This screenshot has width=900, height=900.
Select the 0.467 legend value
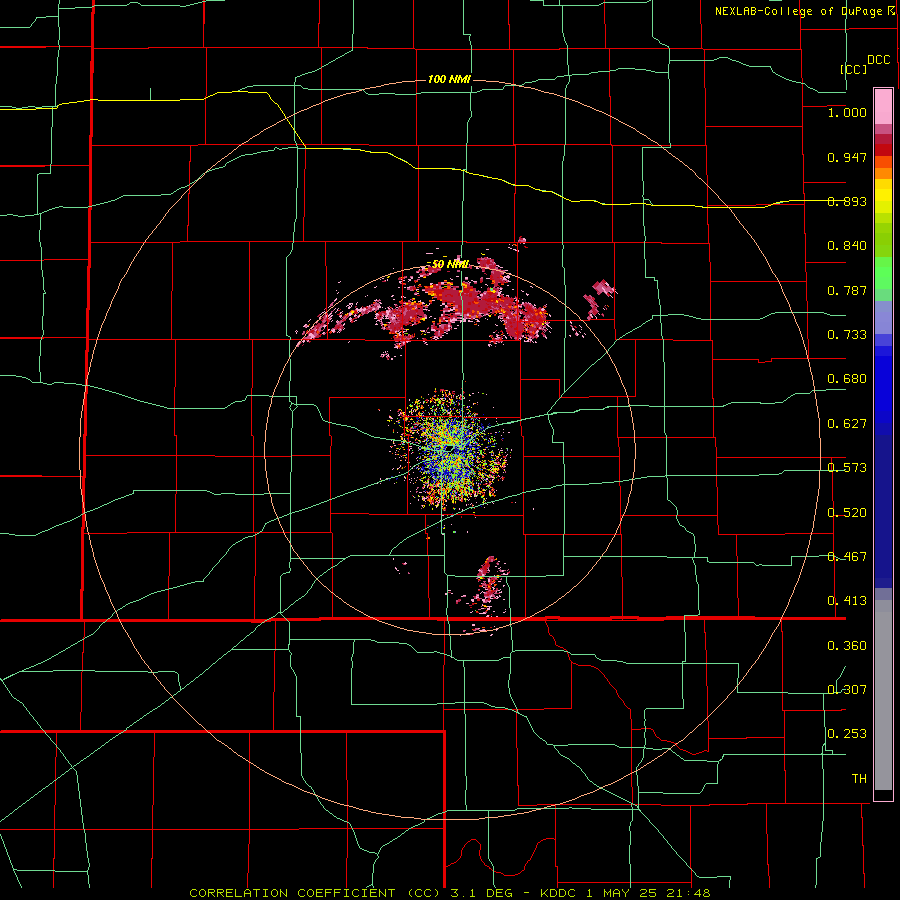847,557
